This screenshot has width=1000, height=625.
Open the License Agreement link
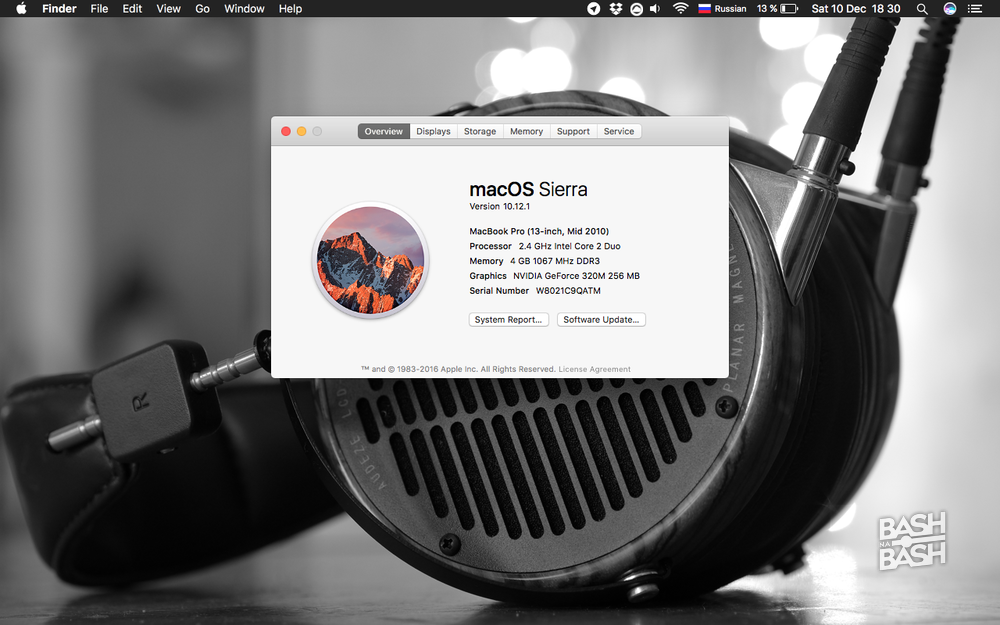click(594, 369)
